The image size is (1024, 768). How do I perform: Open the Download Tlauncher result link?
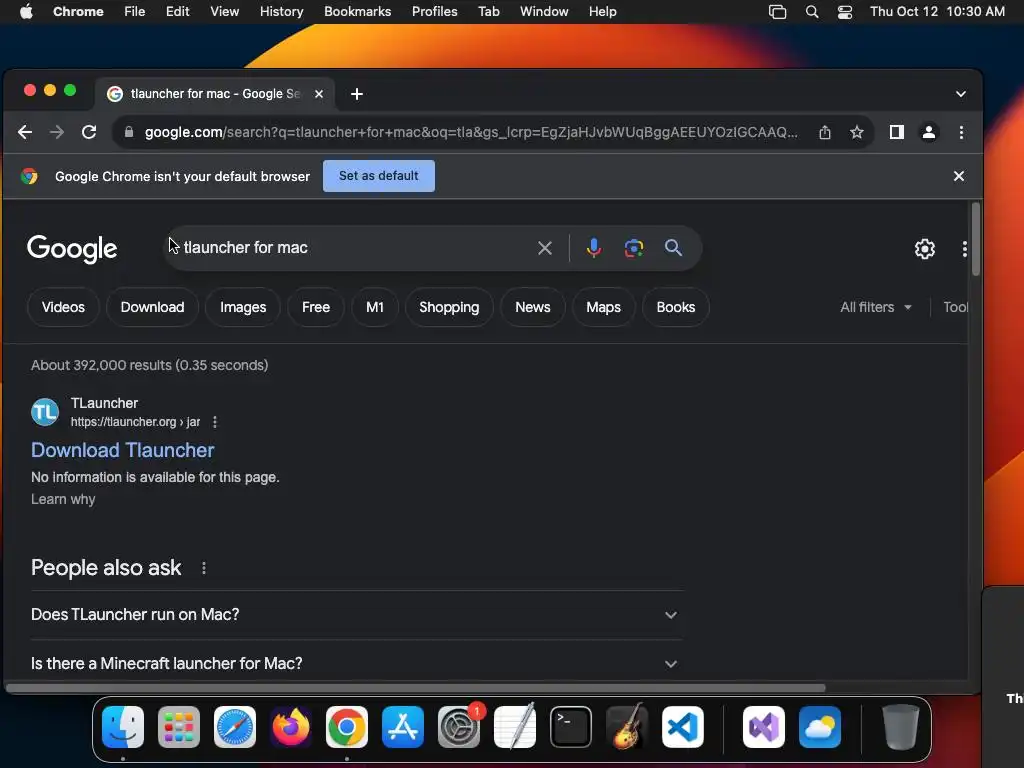click(x=123, y=451)
